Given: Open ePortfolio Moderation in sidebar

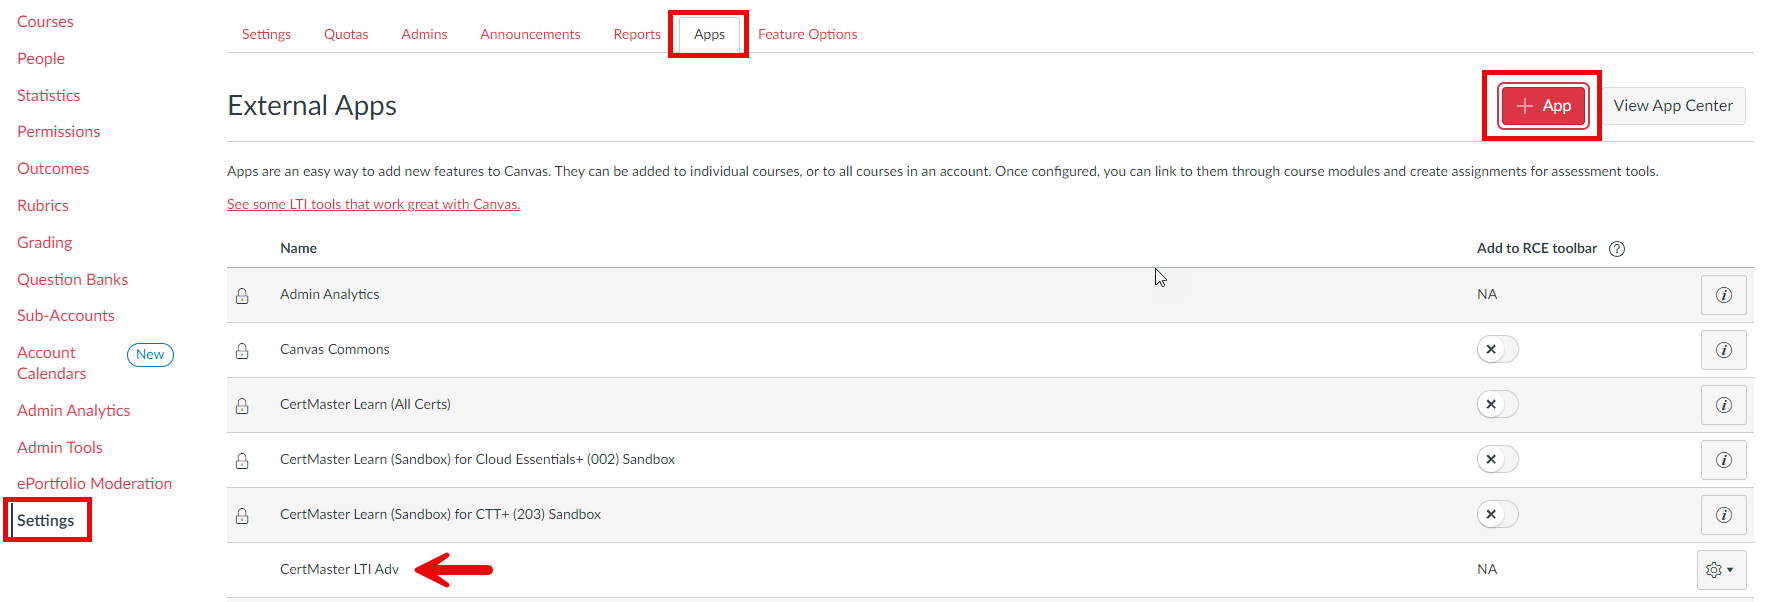Looking at the screenshot, I should (x=94, y=483).
